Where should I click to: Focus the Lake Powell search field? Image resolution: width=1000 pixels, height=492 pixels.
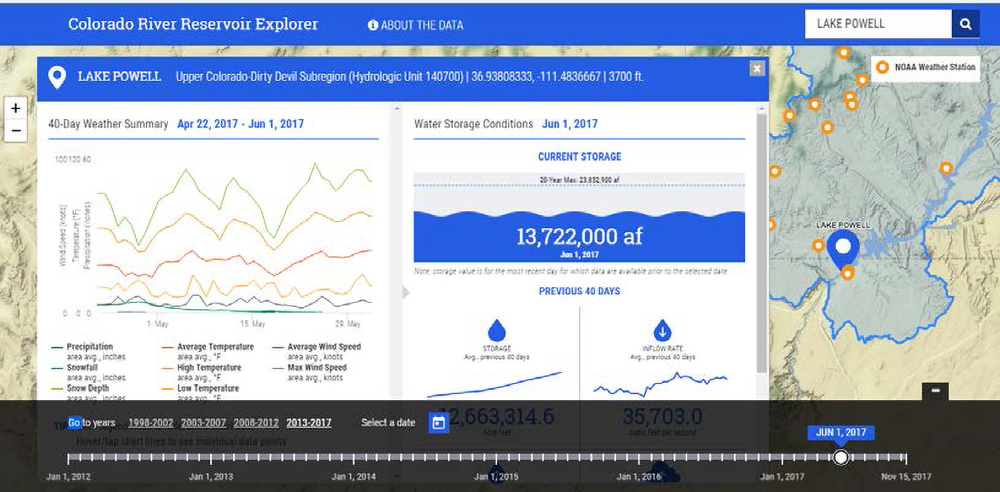(x=878, y=24)
